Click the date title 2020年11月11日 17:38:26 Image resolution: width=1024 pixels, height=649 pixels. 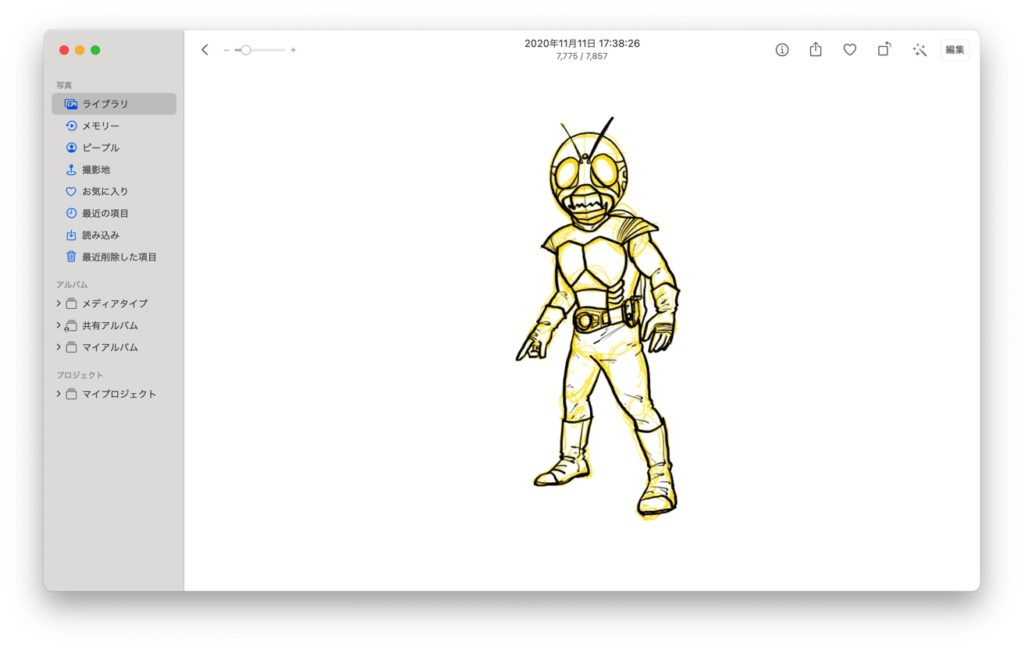coord(582,43)
